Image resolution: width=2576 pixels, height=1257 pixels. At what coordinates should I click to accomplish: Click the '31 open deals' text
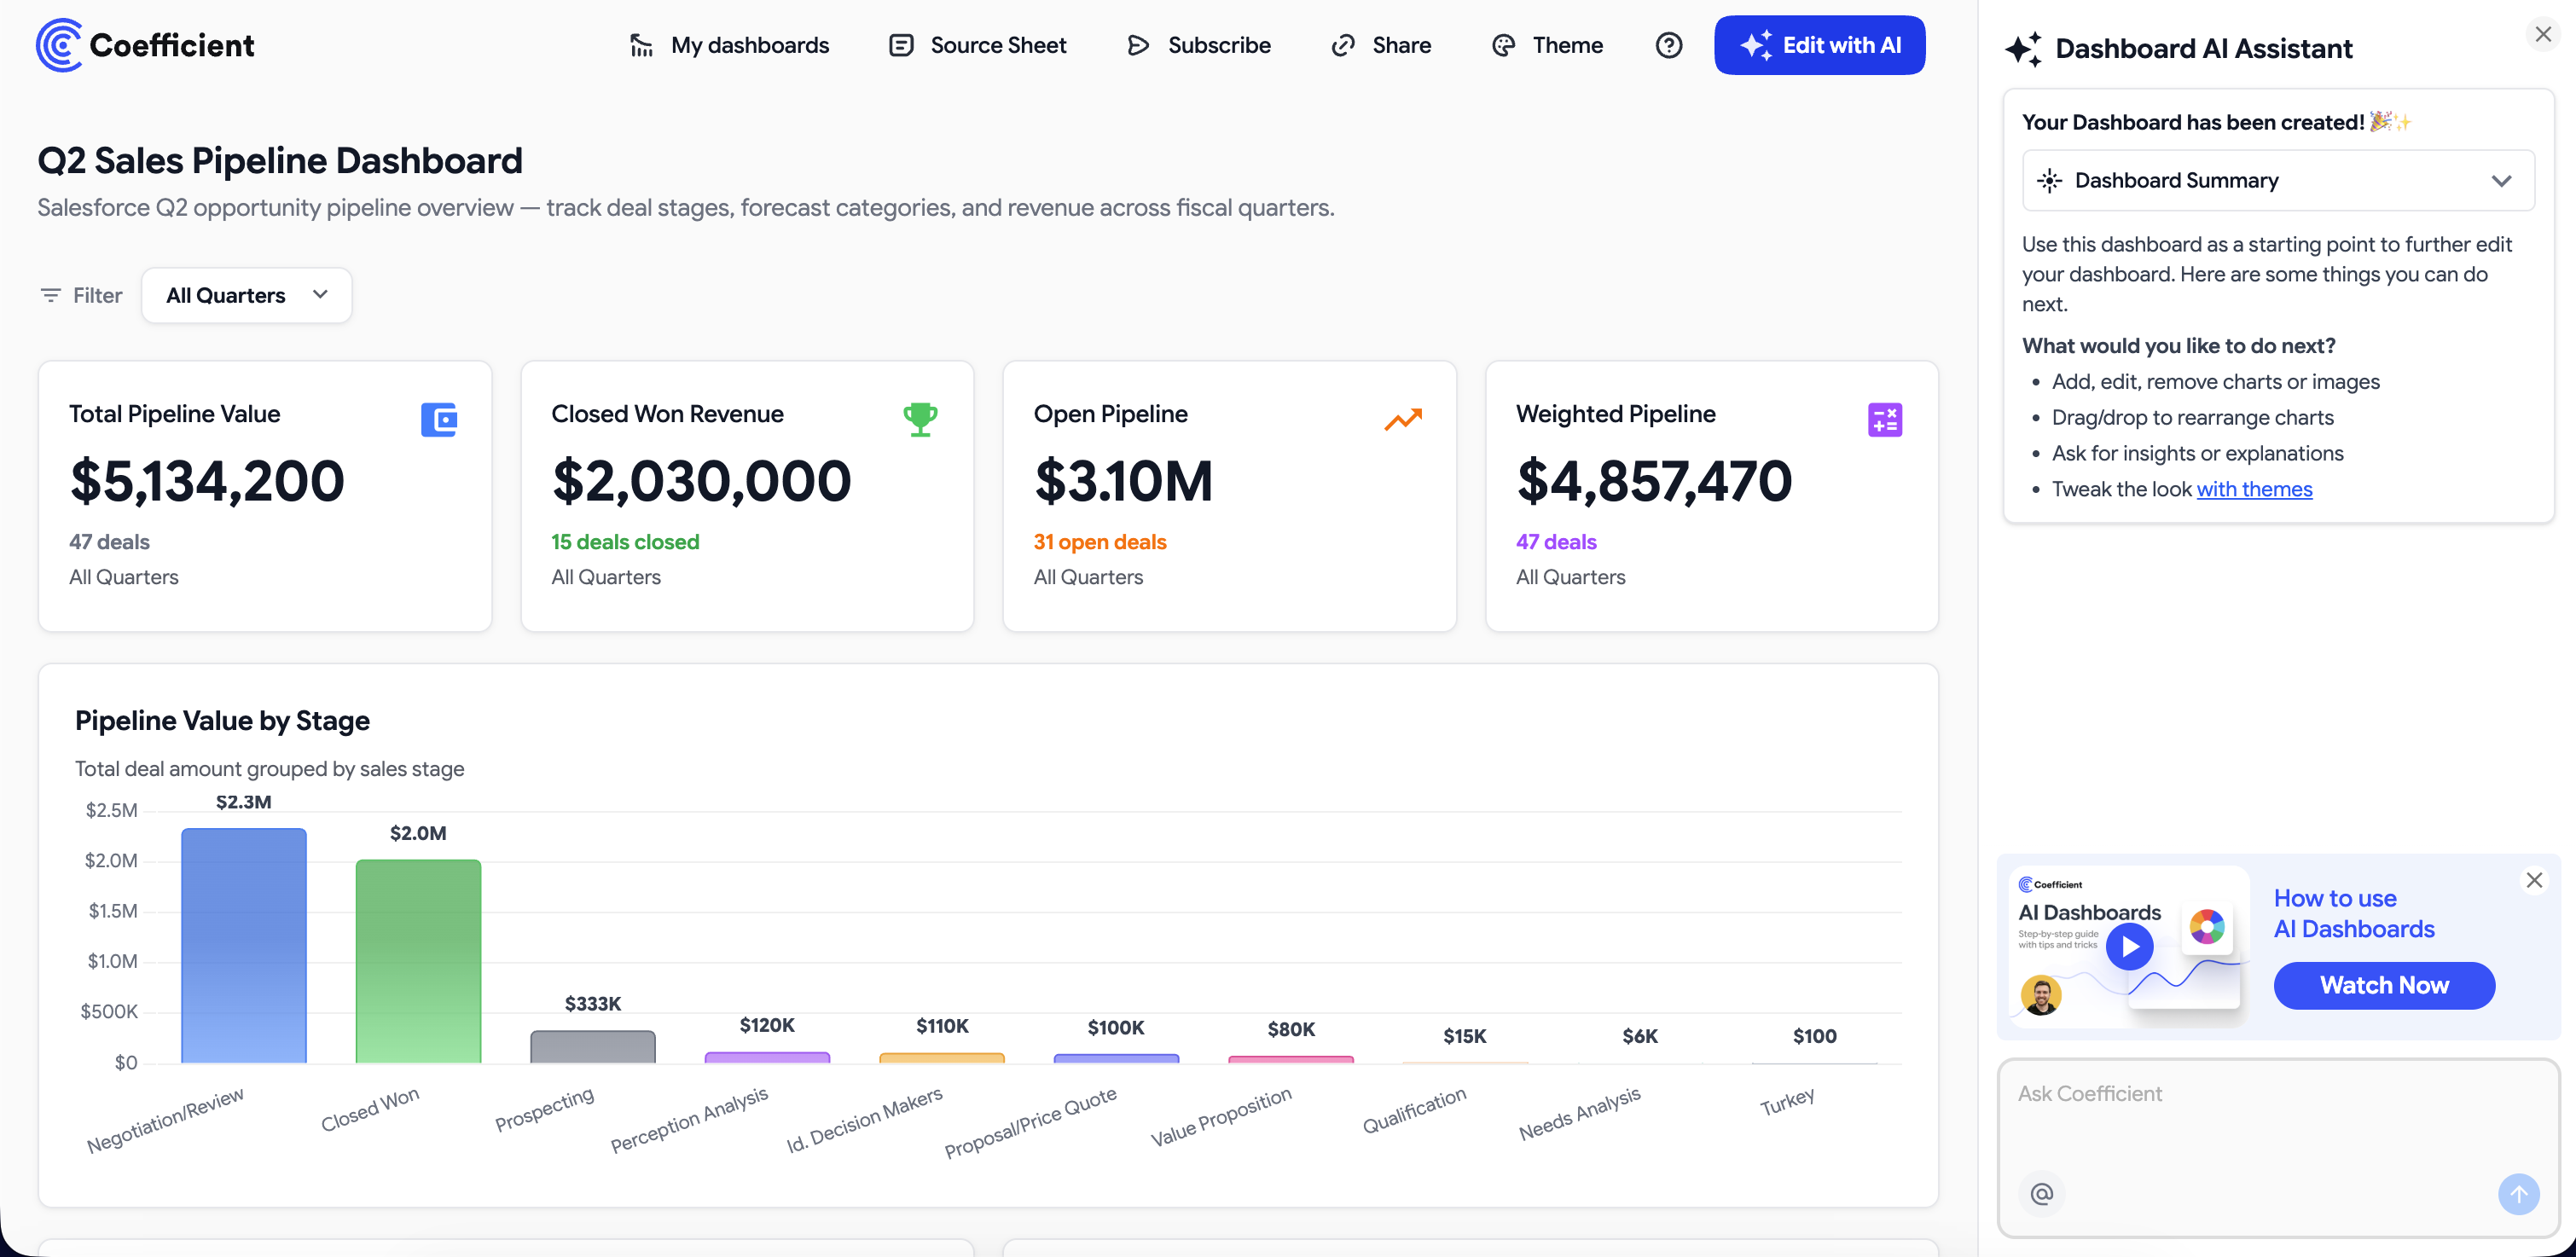[x=1100, y=541]
